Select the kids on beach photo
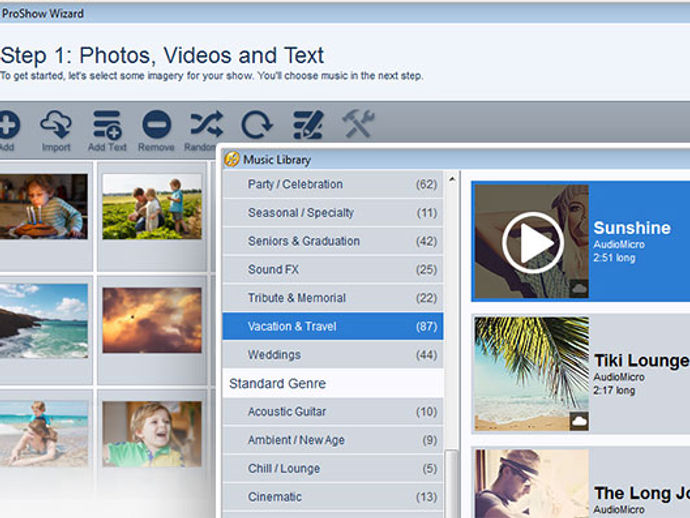690x518 pixels. (44, 434)
